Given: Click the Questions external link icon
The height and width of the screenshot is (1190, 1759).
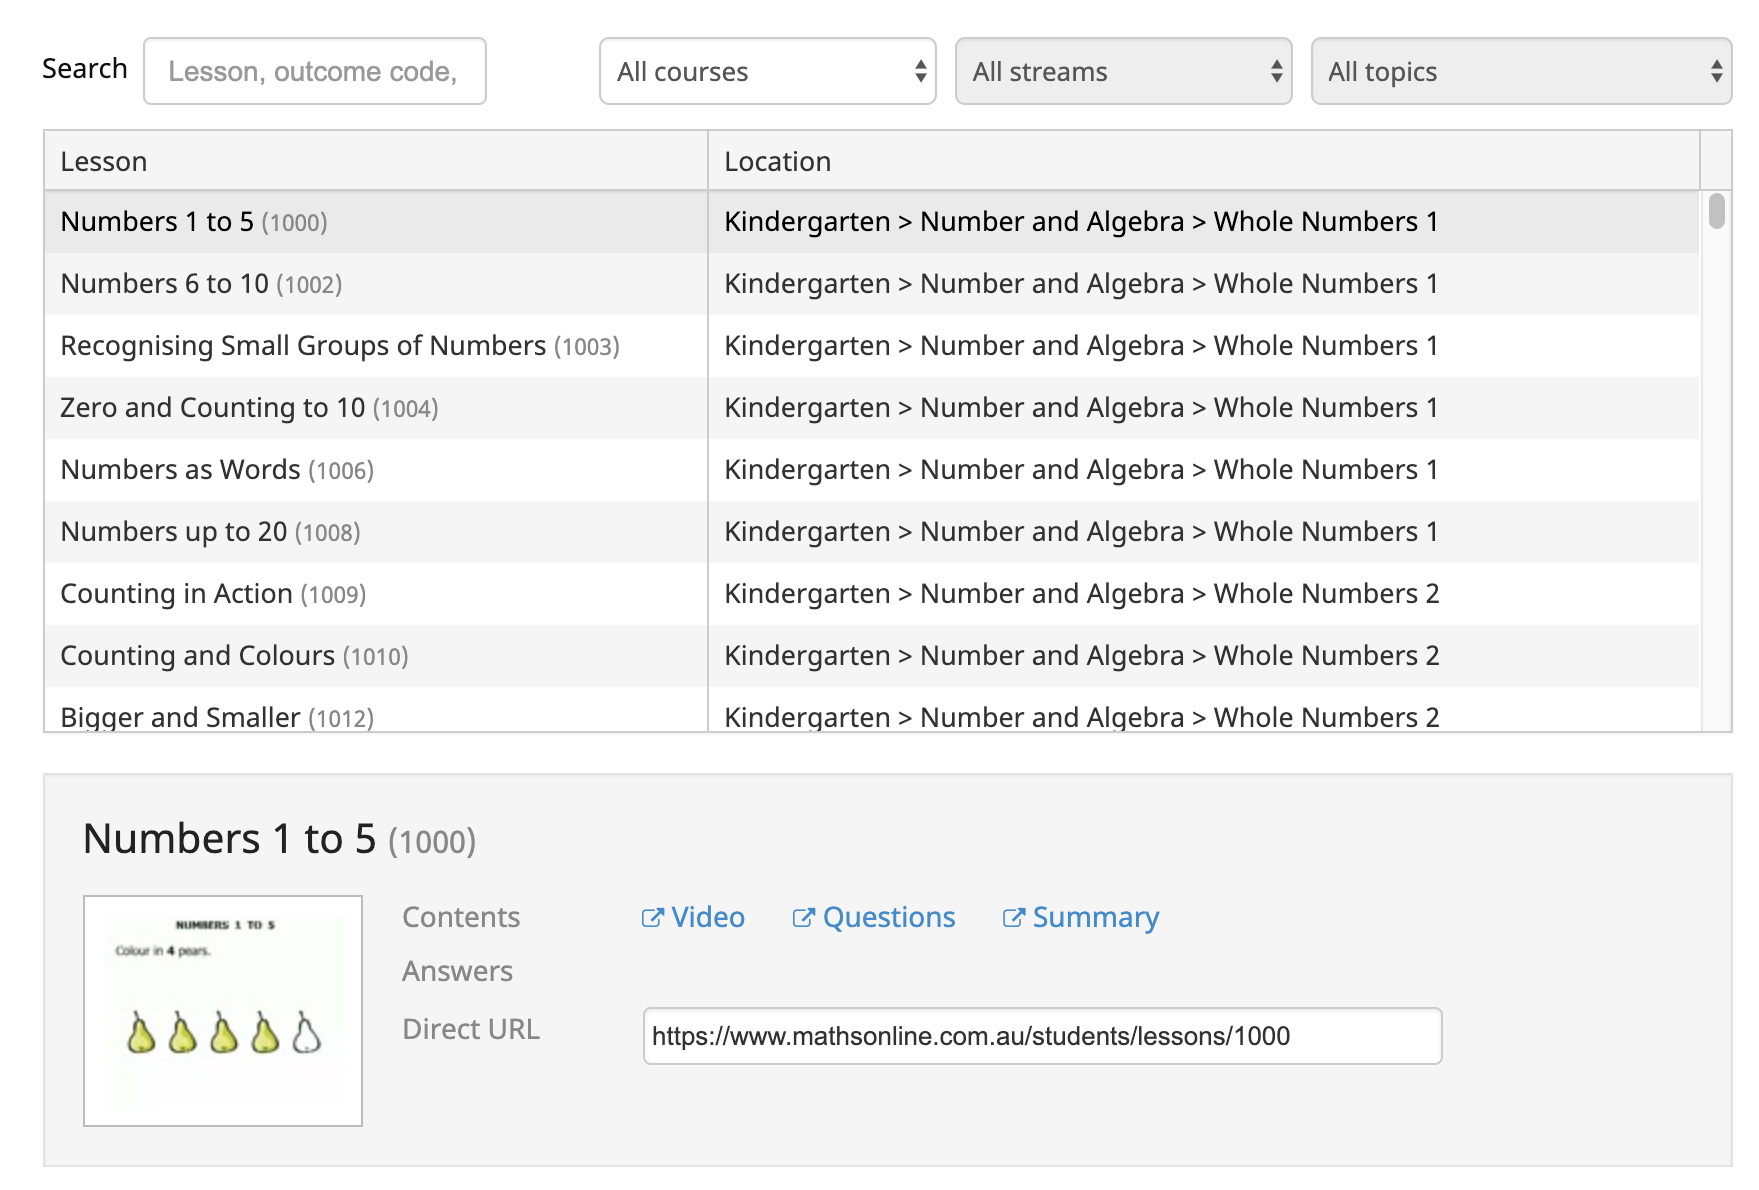Looking at the screenshot, I should click(805, 917).
